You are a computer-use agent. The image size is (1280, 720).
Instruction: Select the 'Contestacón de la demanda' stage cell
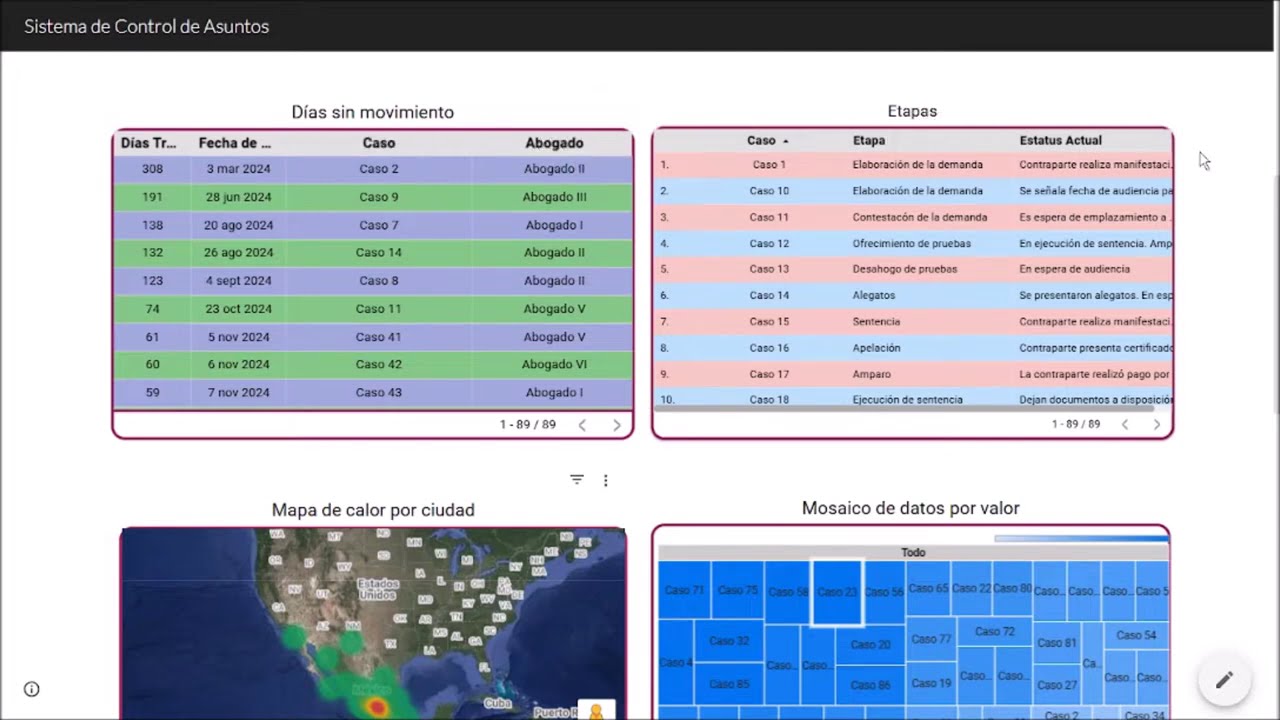tap(920, 217)
